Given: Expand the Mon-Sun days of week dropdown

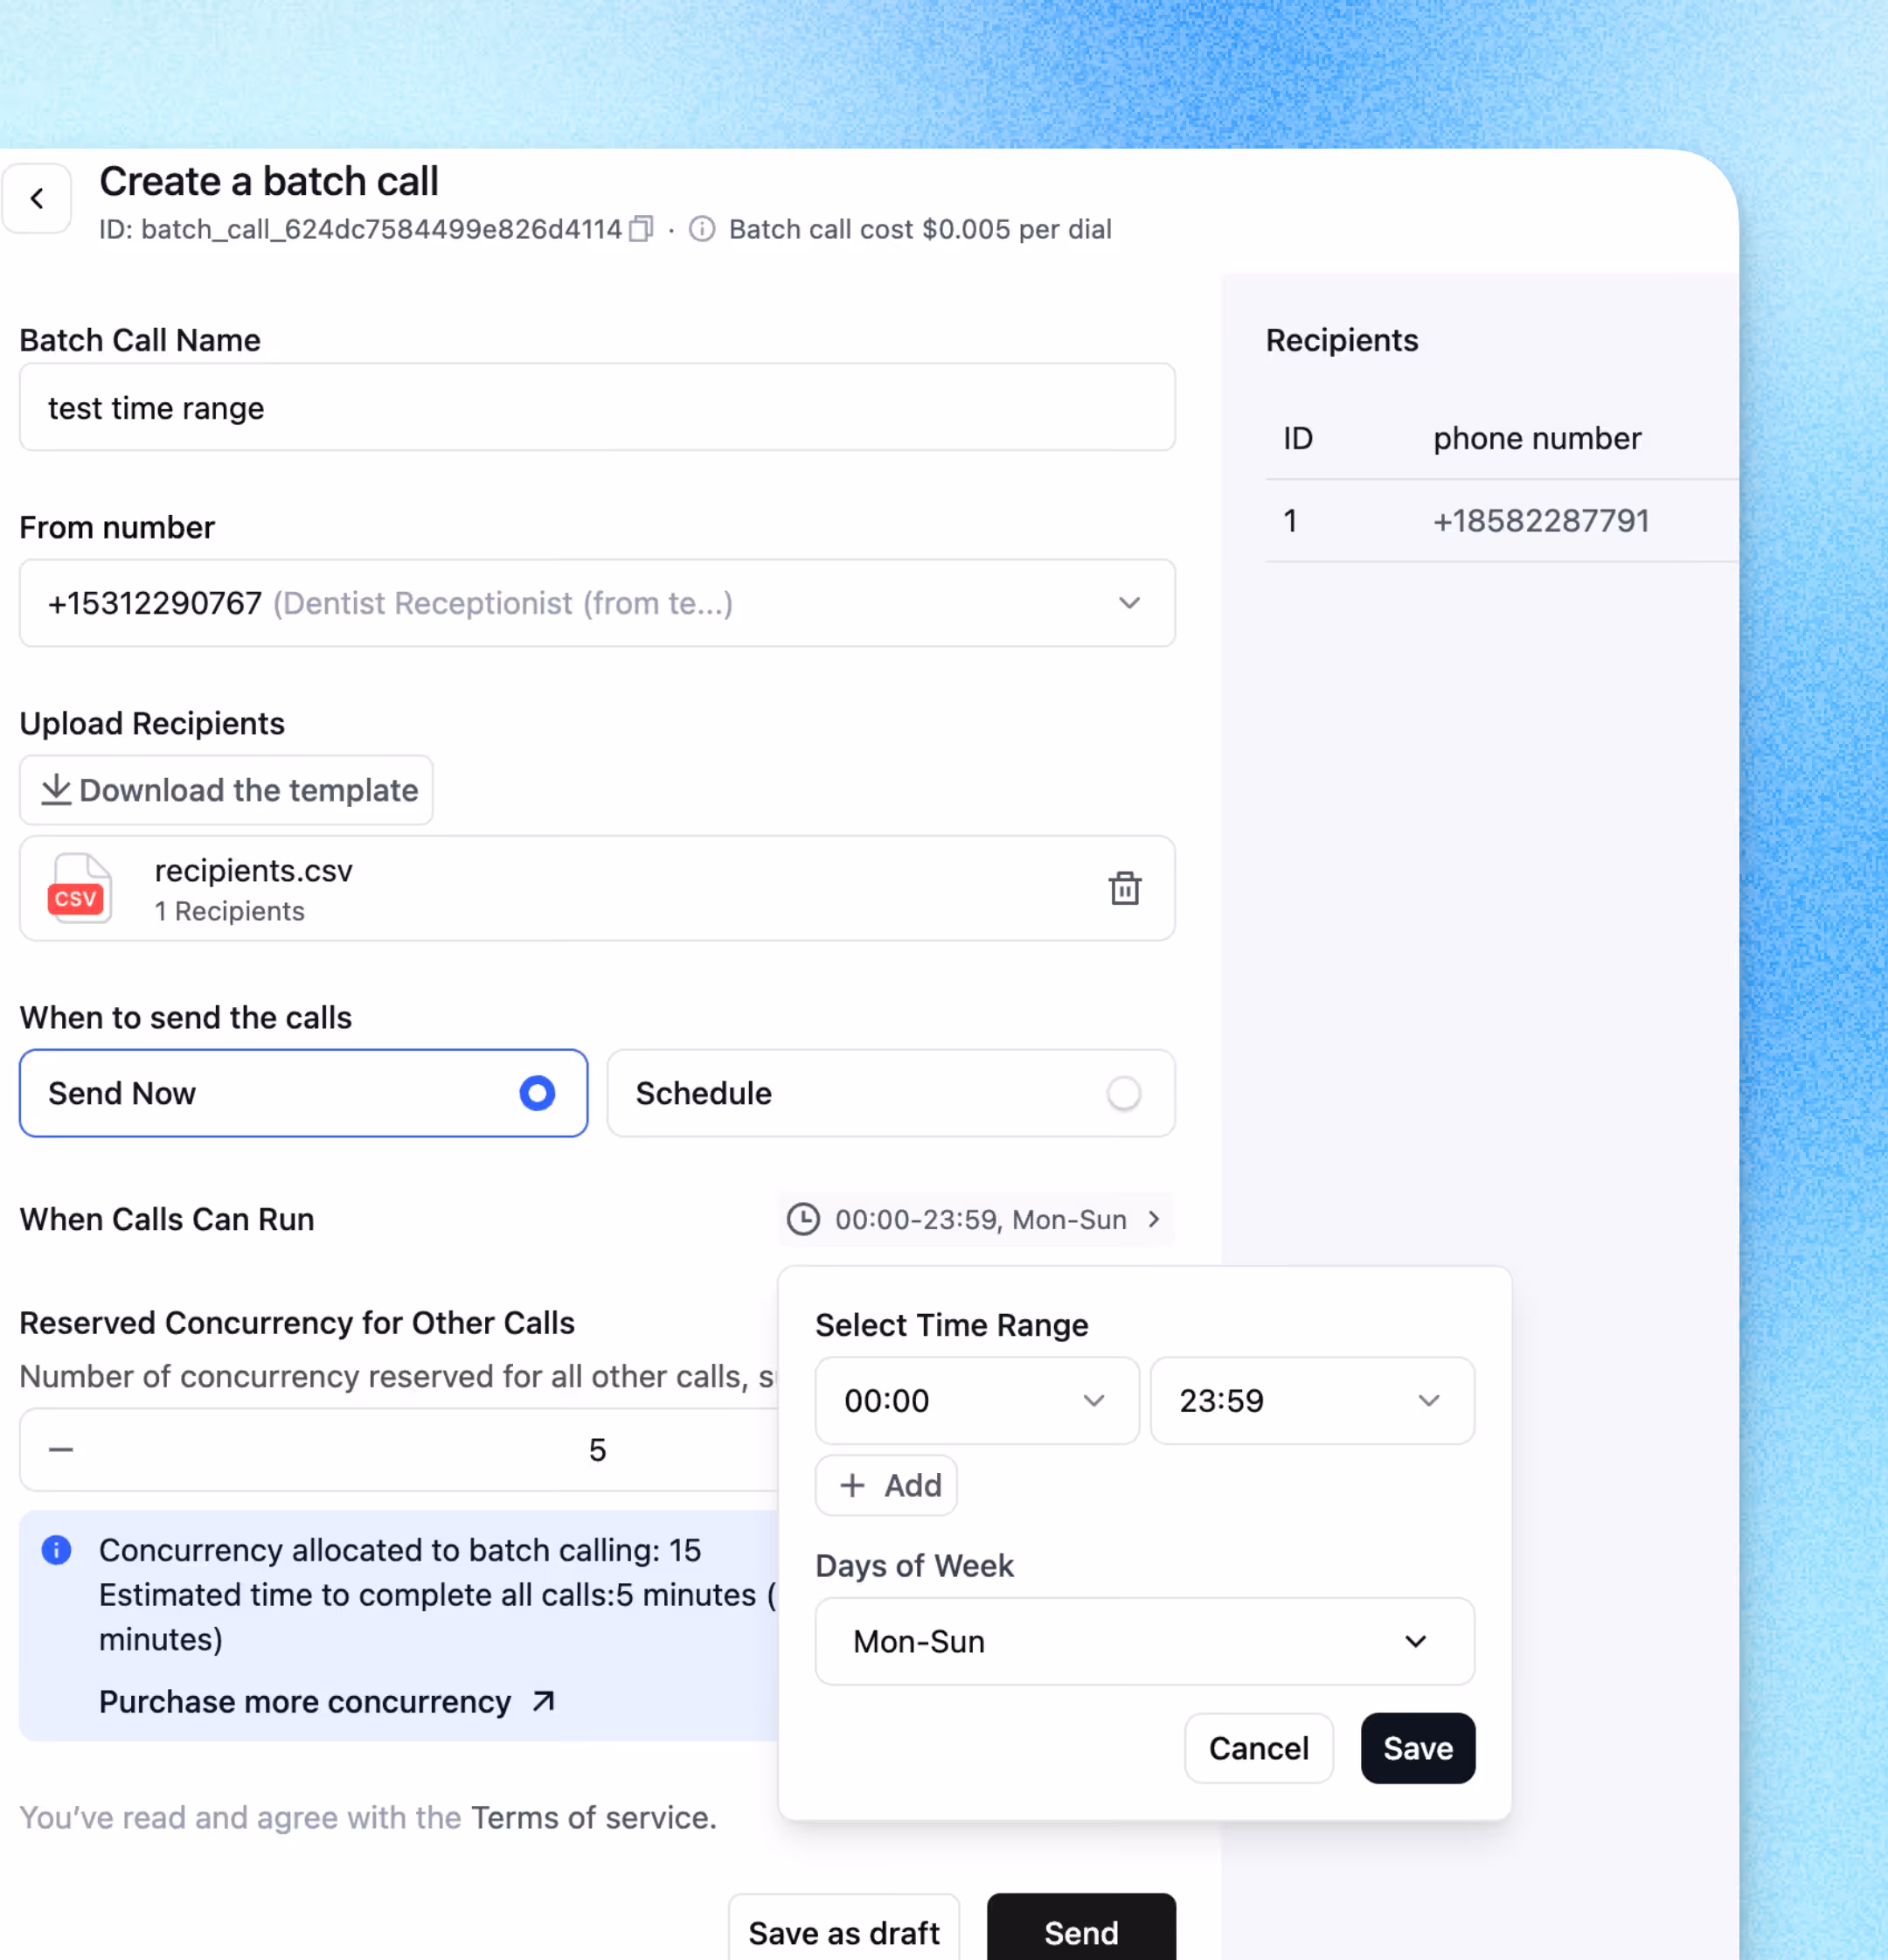Looking at the screenshot, I should pos(1144,1641).
